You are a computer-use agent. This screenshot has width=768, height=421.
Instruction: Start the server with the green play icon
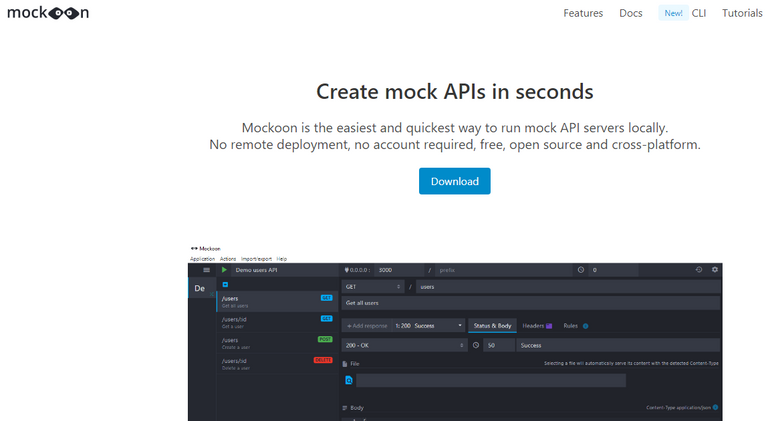[x=224, y=270]
